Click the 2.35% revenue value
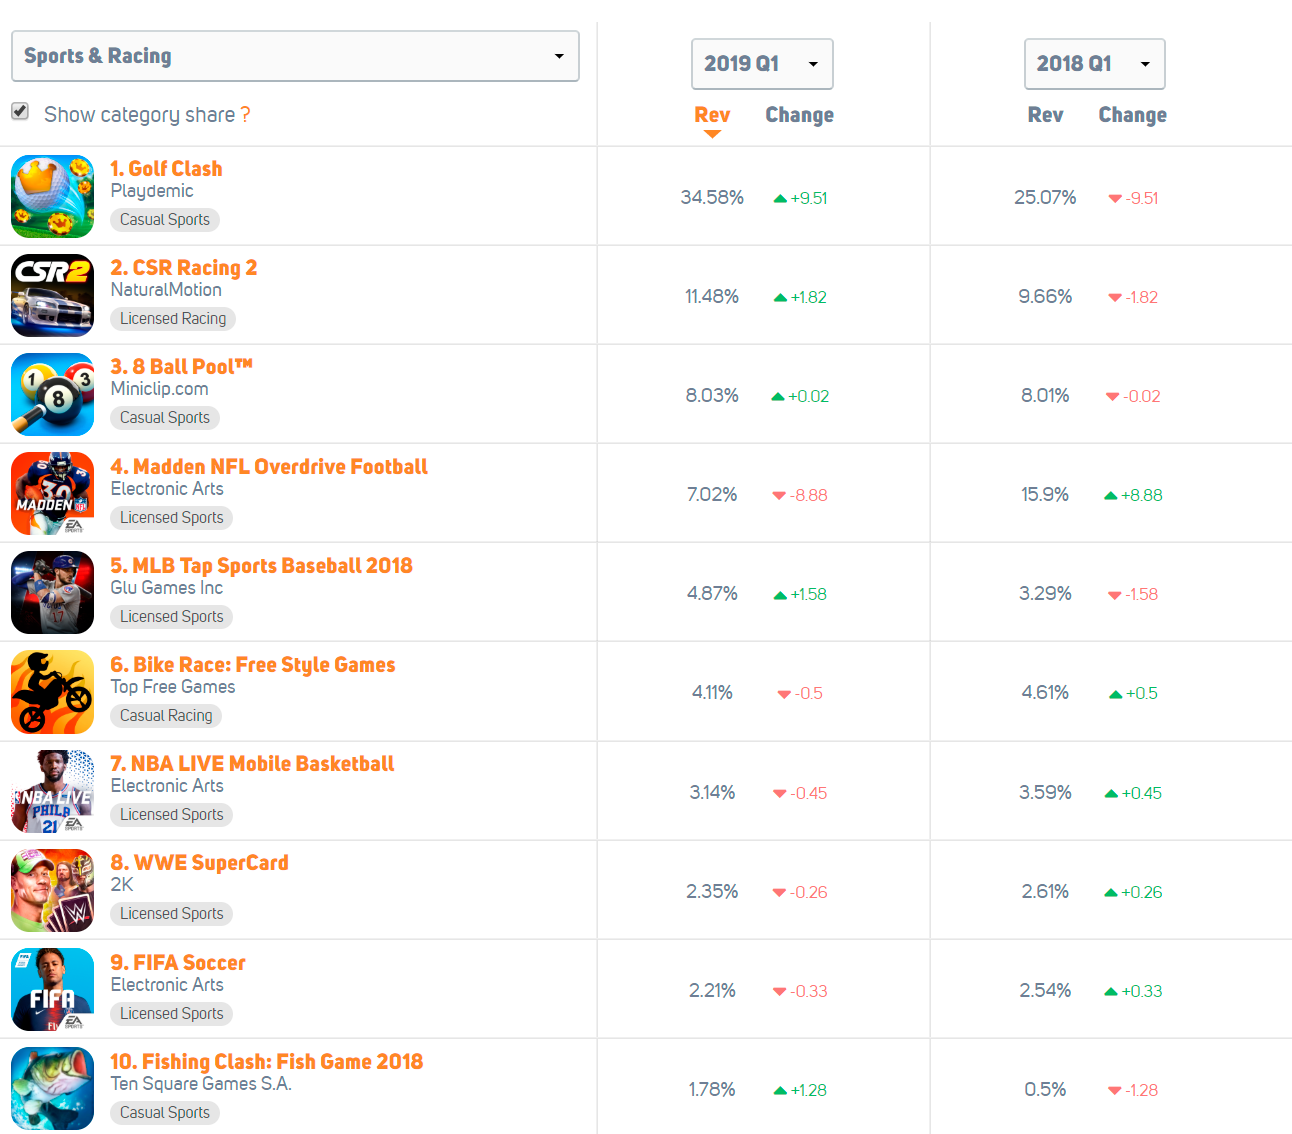This screenshot has height=1134, width=1292. coord(712,892)
